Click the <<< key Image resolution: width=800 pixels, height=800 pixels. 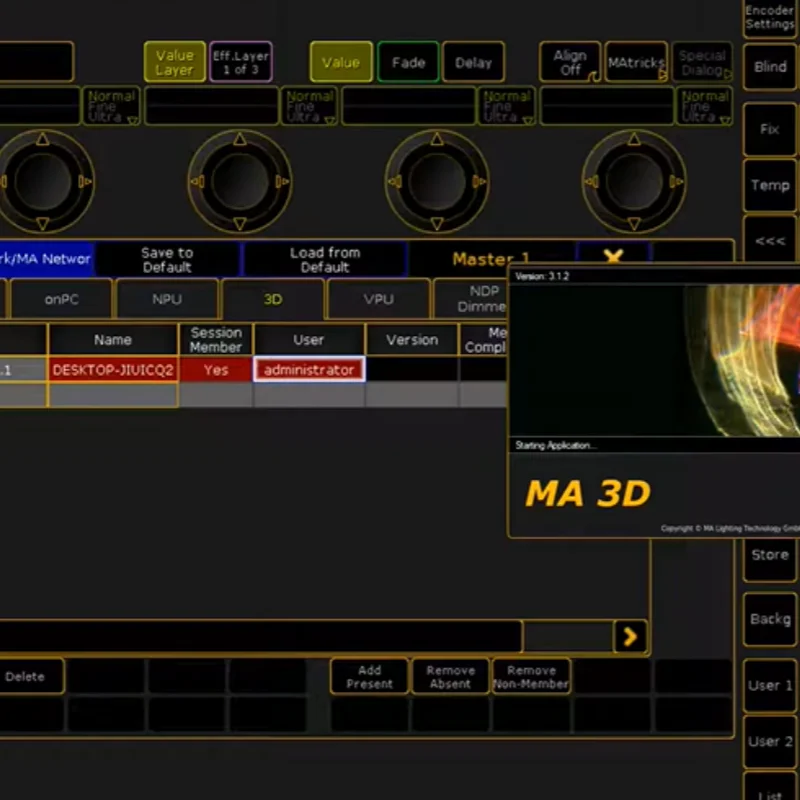(x=770, y=240)
